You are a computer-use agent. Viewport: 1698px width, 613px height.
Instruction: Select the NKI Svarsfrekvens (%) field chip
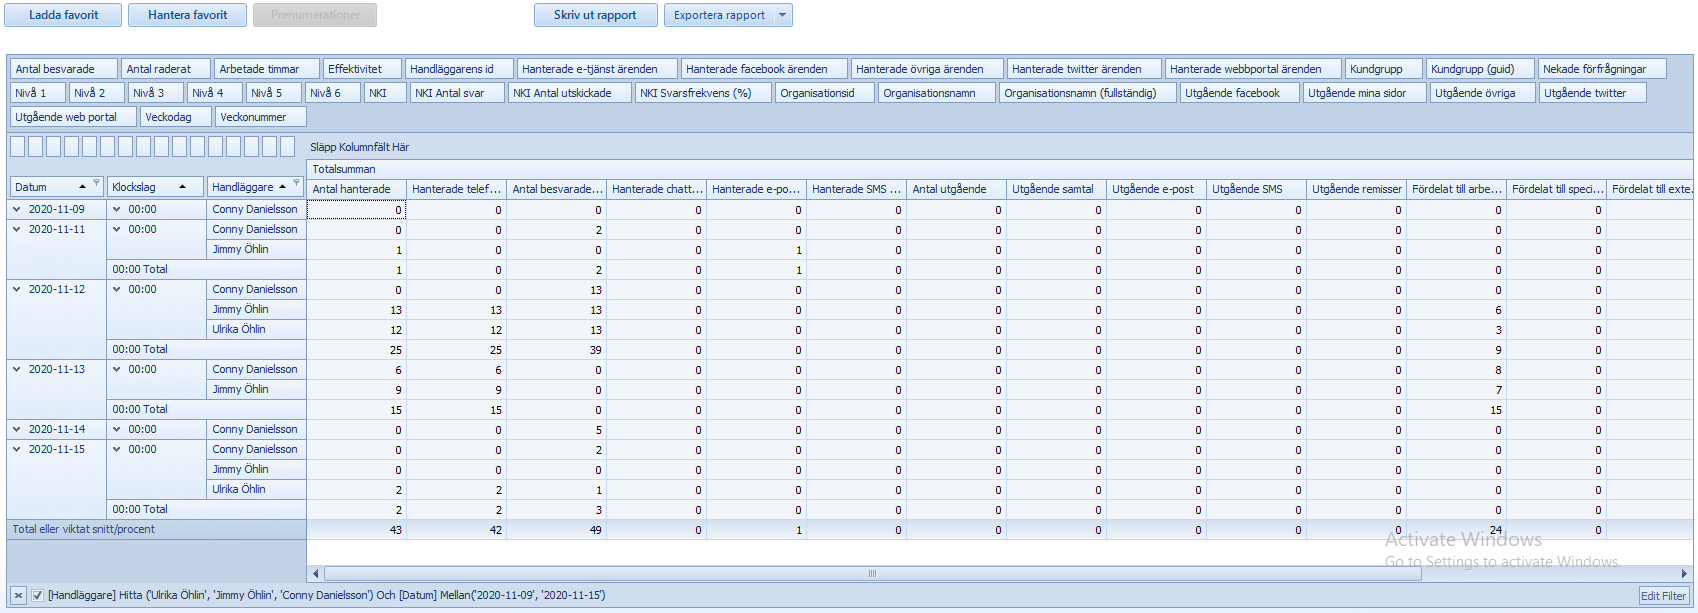[x=704, y=93]
